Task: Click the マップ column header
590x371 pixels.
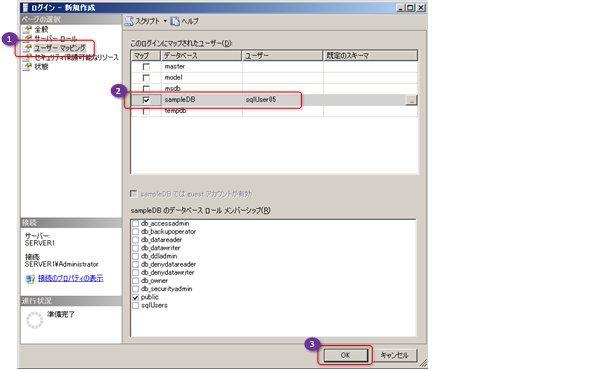Action: [146, 56]
